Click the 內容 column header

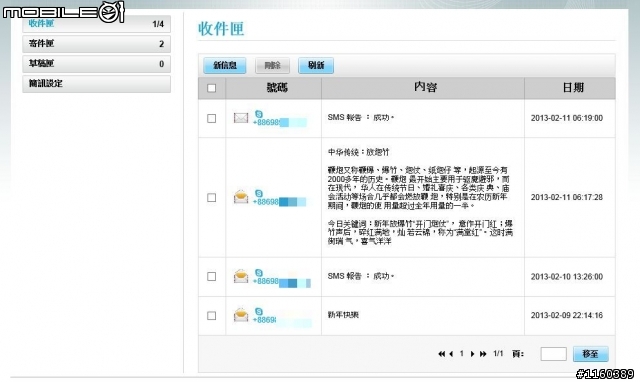pos(425,87)
